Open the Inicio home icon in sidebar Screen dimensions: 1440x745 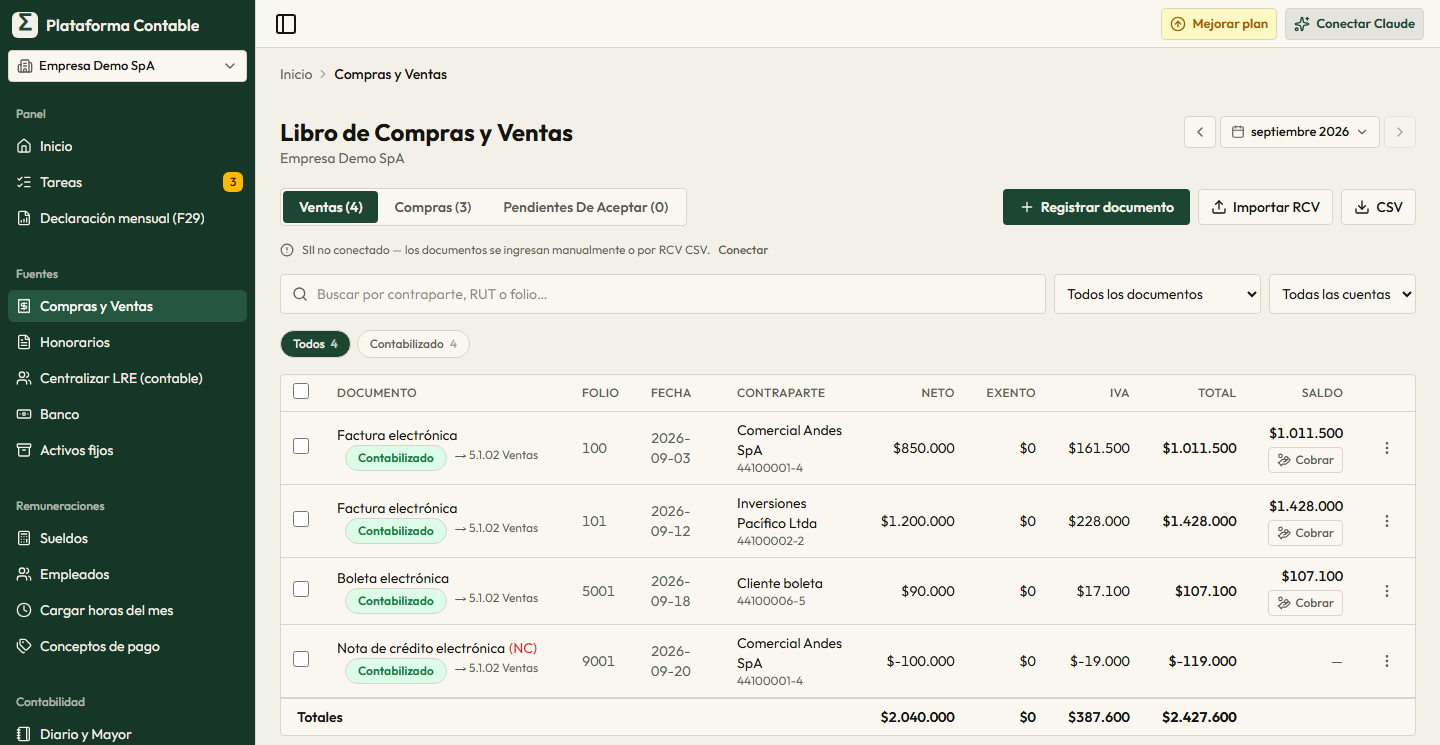coord(25,146)
